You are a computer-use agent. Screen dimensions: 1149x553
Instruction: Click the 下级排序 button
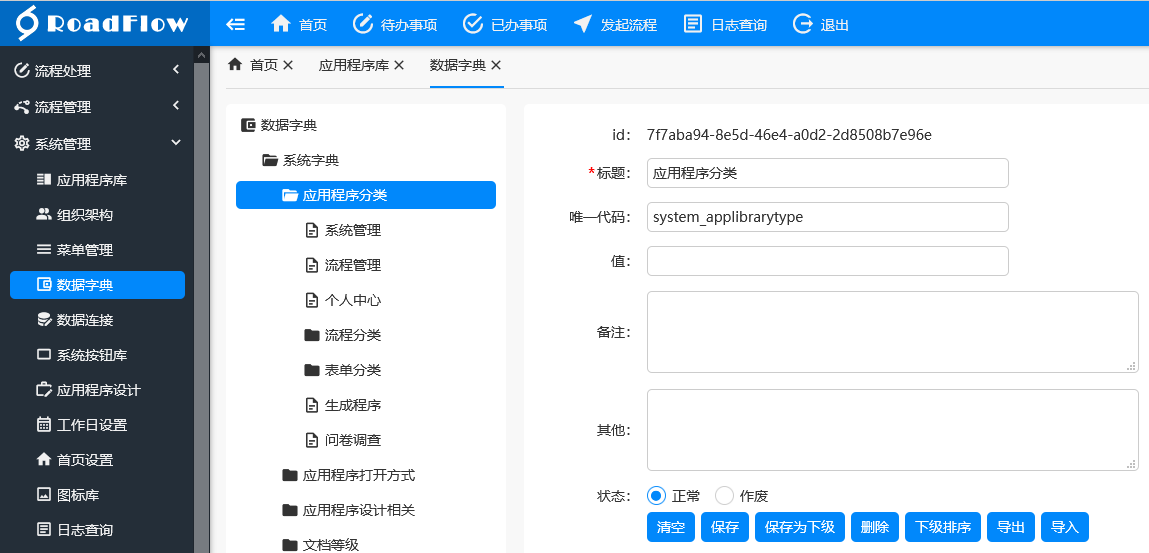coord(943,527)
